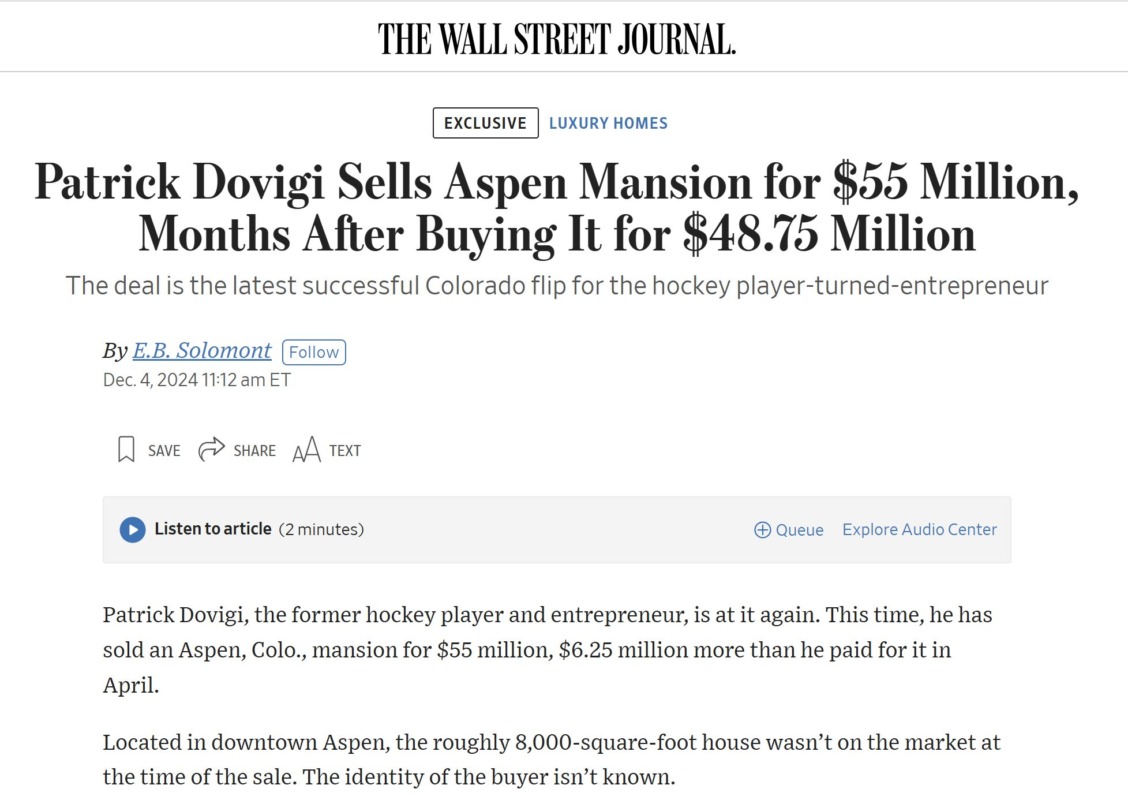
Task: Play the article audio
Action: point(132,530)
